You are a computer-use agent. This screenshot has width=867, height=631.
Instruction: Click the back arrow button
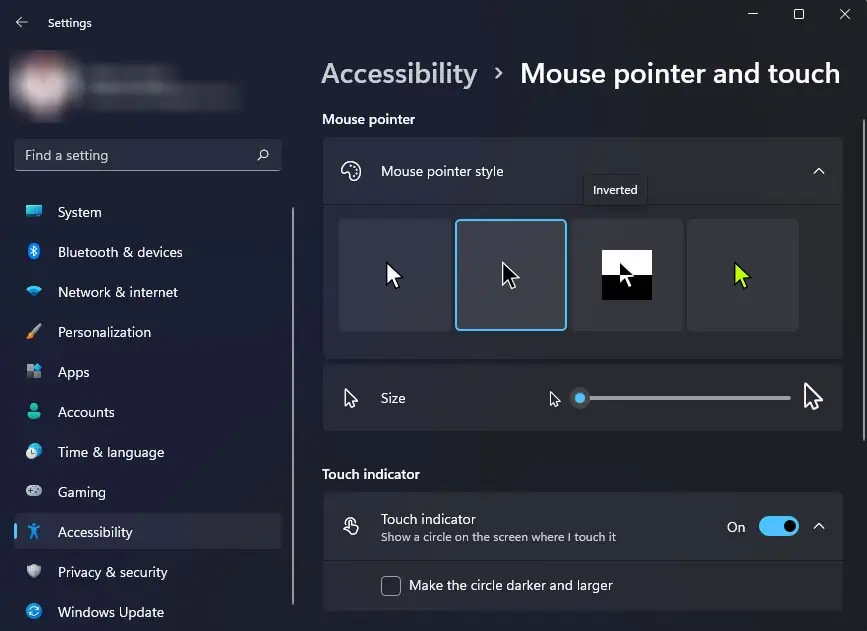coord(20,22)
